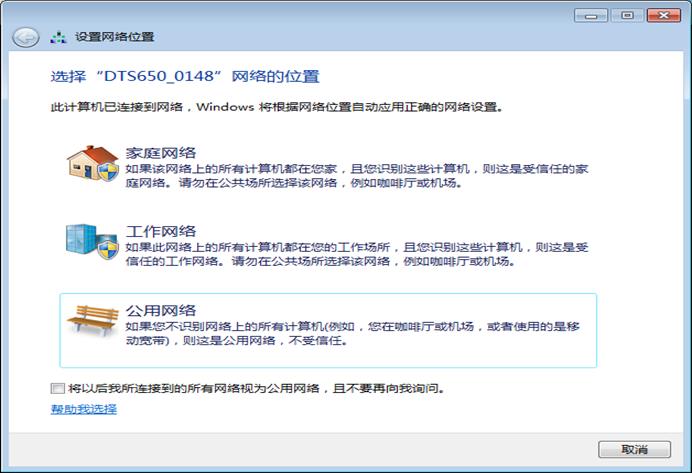This screenshot has width=692, height=473.
Task: Click the house icon for 家庭网络
Action: pos(93,163)
